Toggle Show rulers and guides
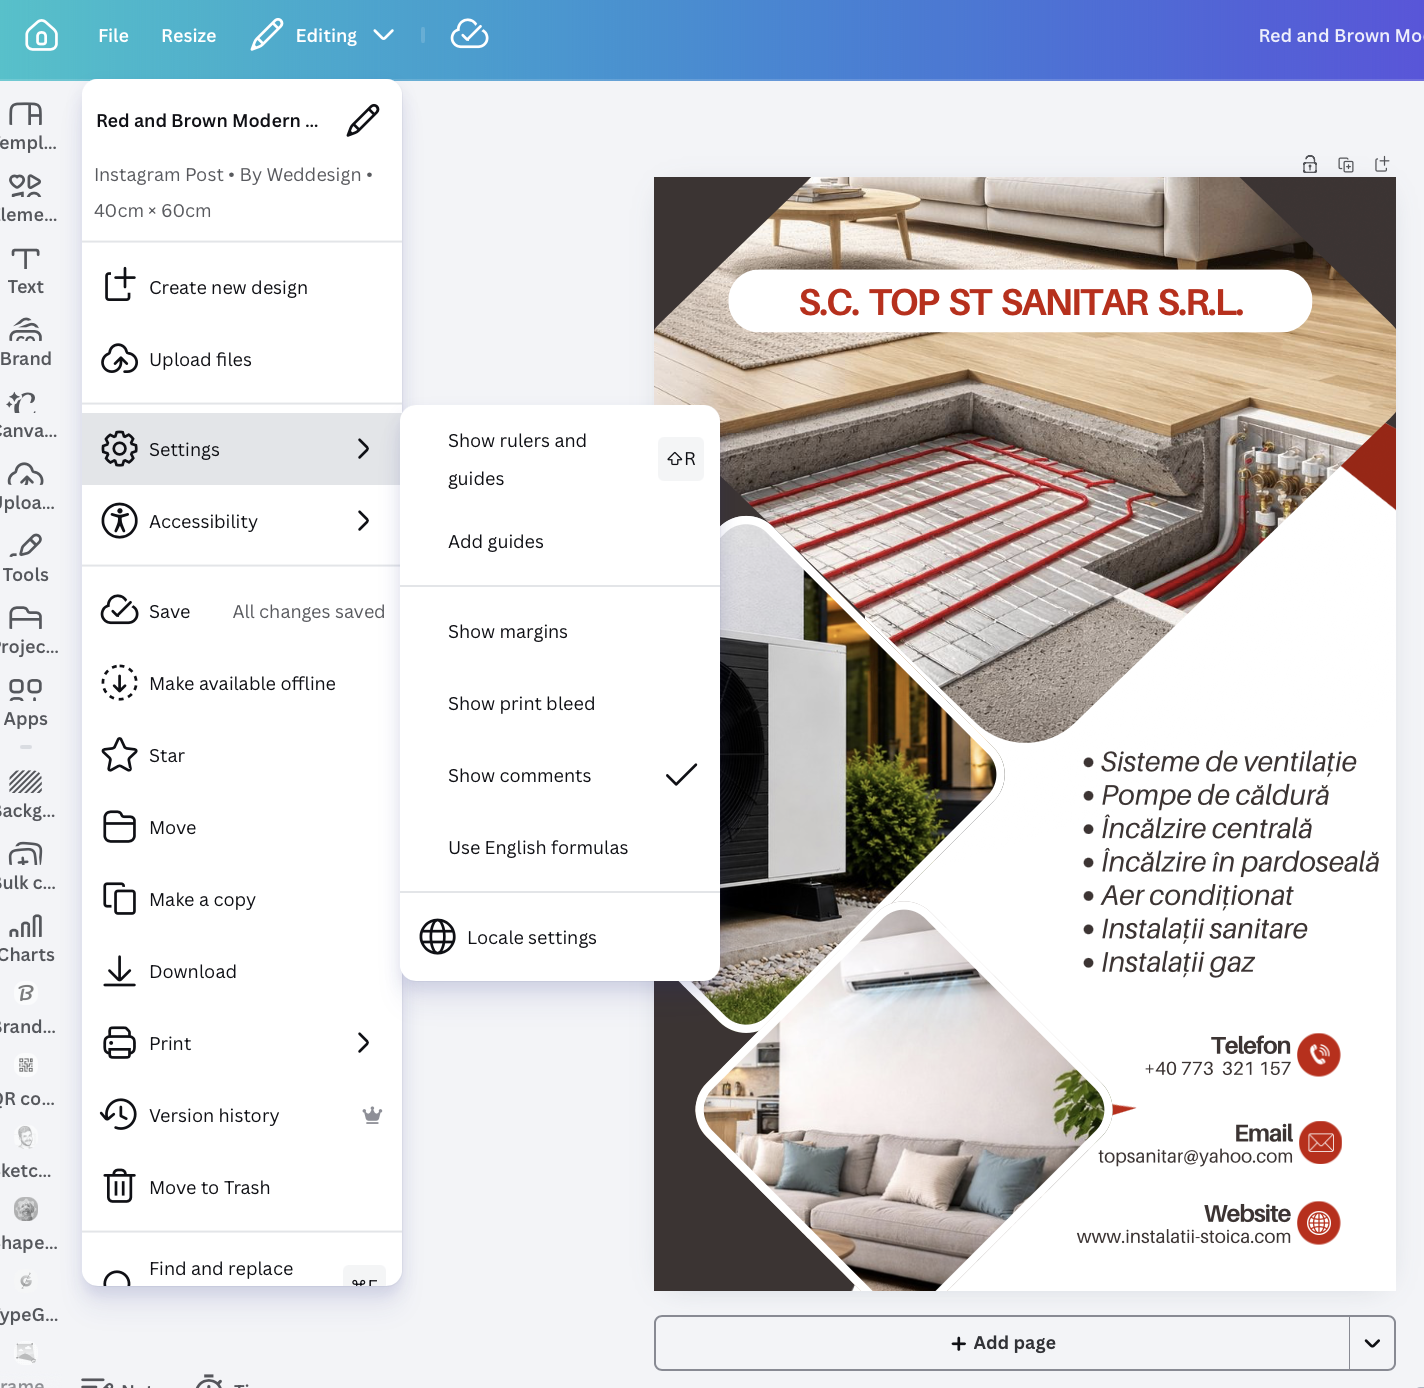 560,459
